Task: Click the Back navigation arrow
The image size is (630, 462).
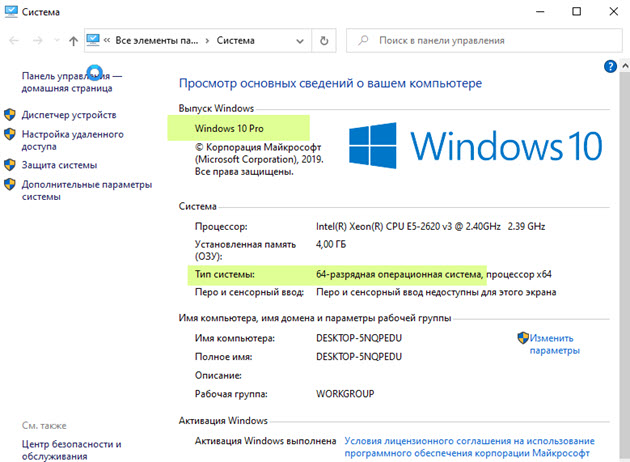Action: coord(14,41)
